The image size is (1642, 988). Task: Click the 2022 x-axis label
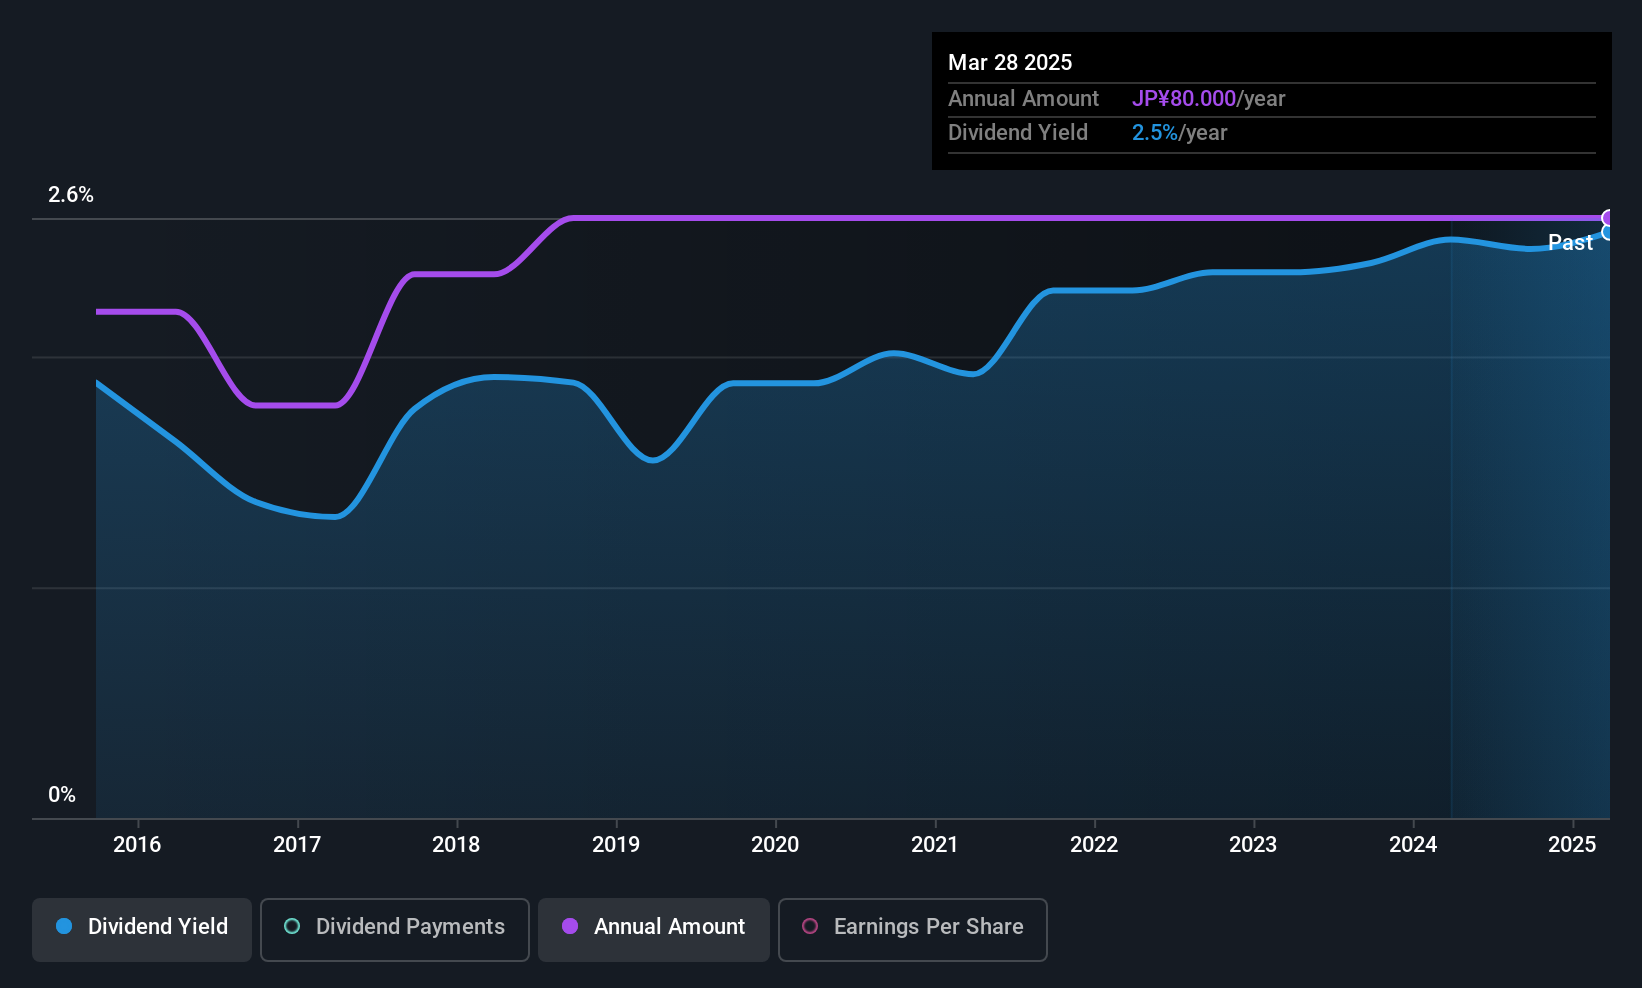coord(1094,844)
